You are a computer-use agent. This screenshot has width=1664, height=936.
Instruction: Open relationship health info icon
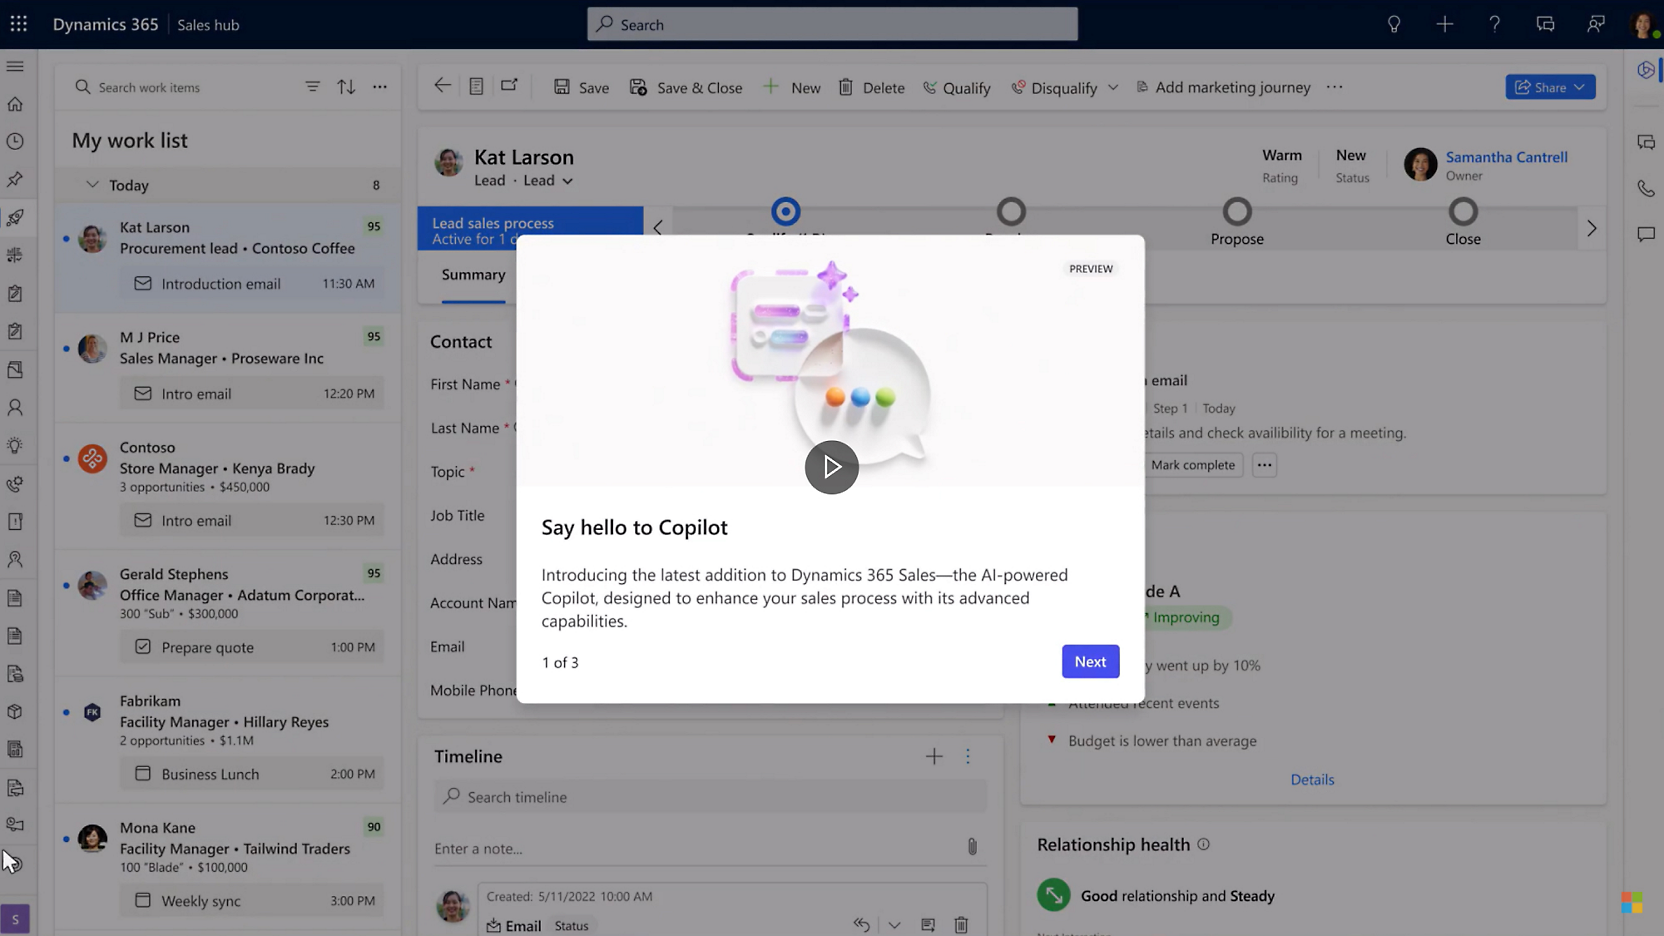pyautogui.click(x=1204, y=844)
